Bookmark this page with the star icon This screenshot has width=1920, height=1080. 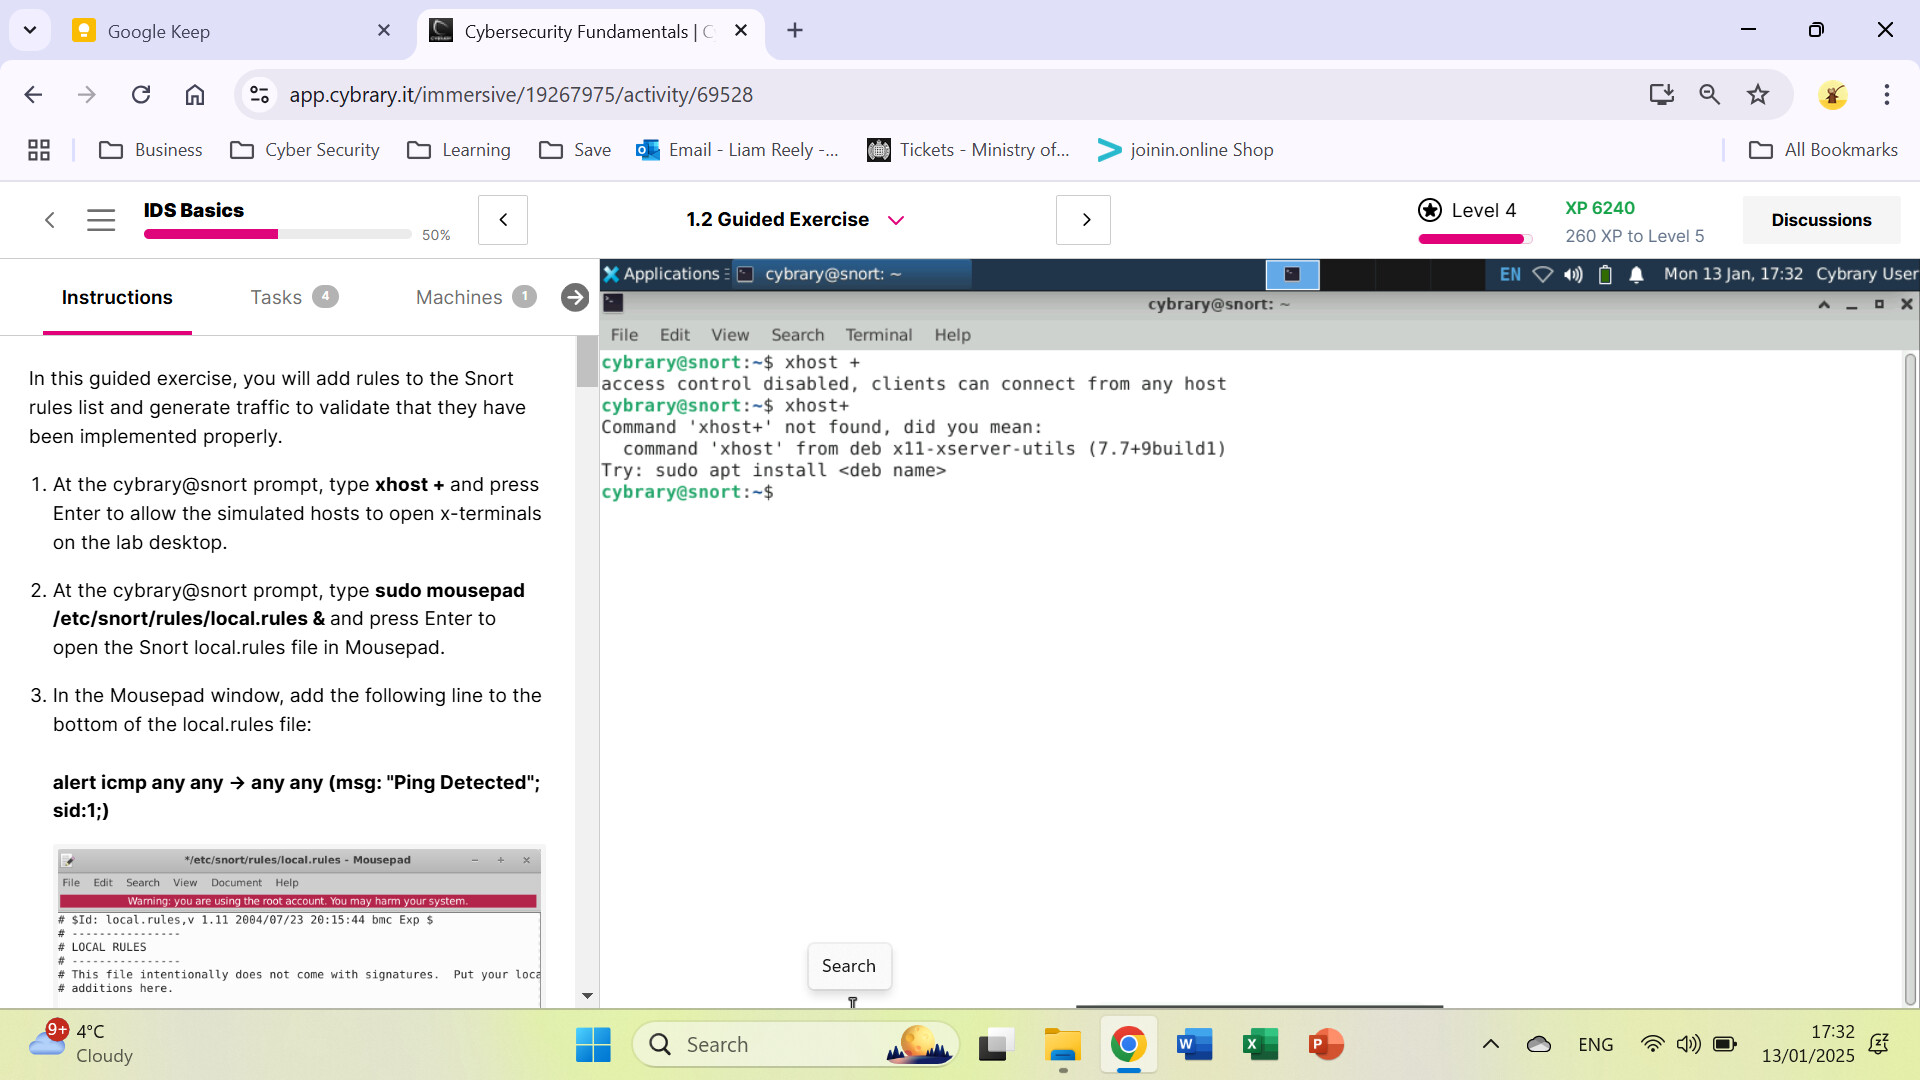1758,95
